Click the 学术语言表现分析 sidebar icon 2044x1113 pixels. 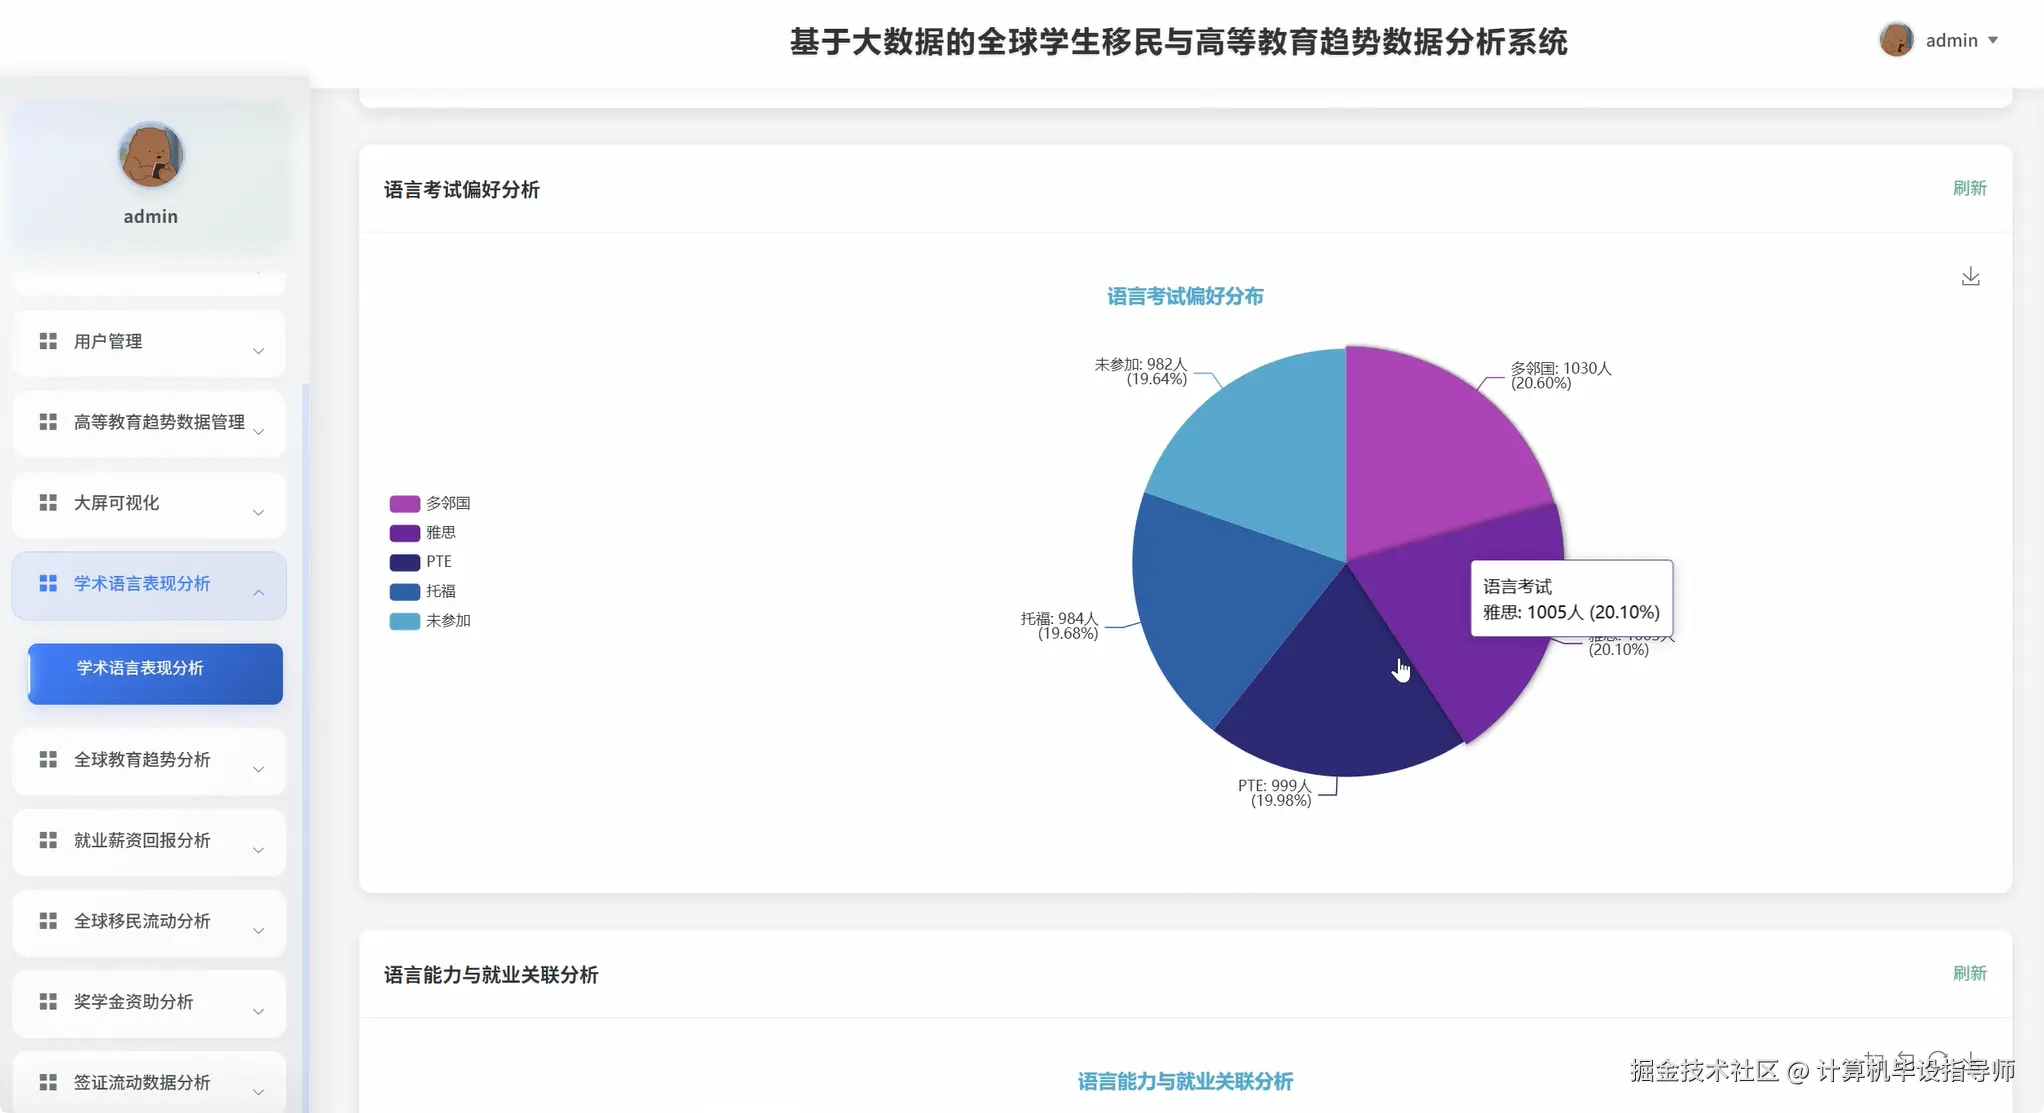[x=47, y=583]
